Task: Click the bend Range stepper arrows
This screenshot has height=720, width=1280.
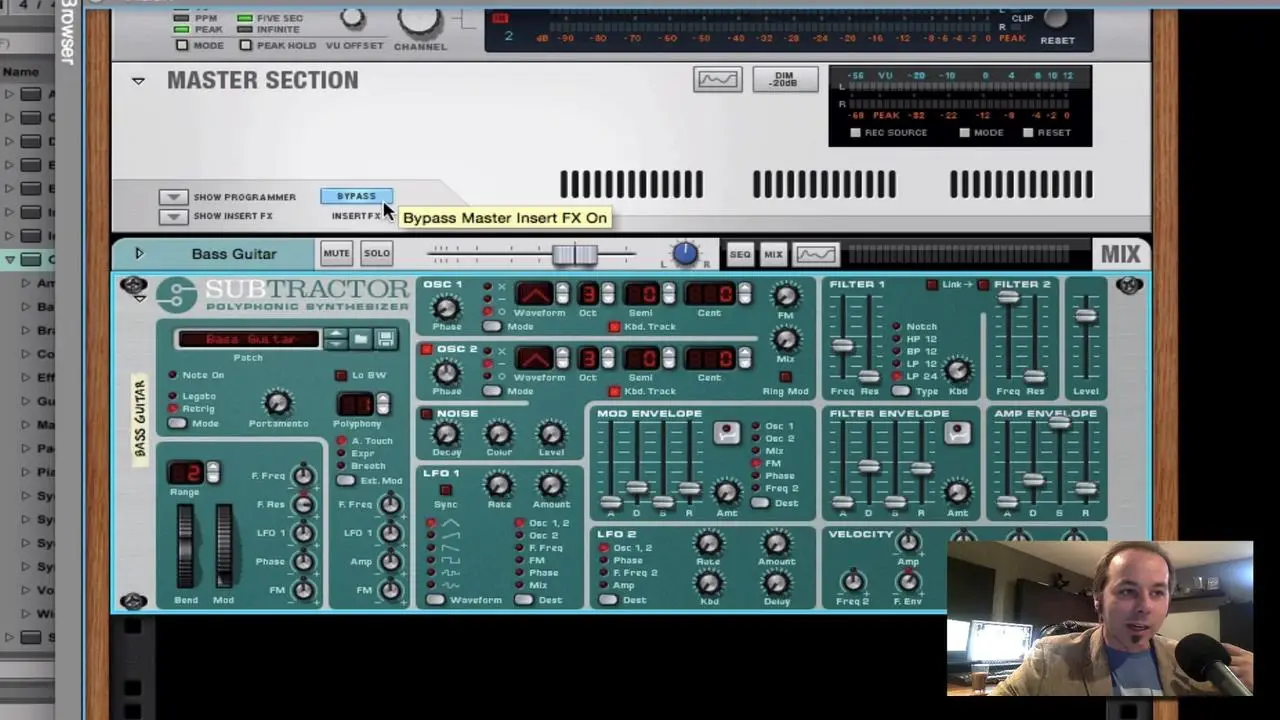Action: tap(211, 473)
